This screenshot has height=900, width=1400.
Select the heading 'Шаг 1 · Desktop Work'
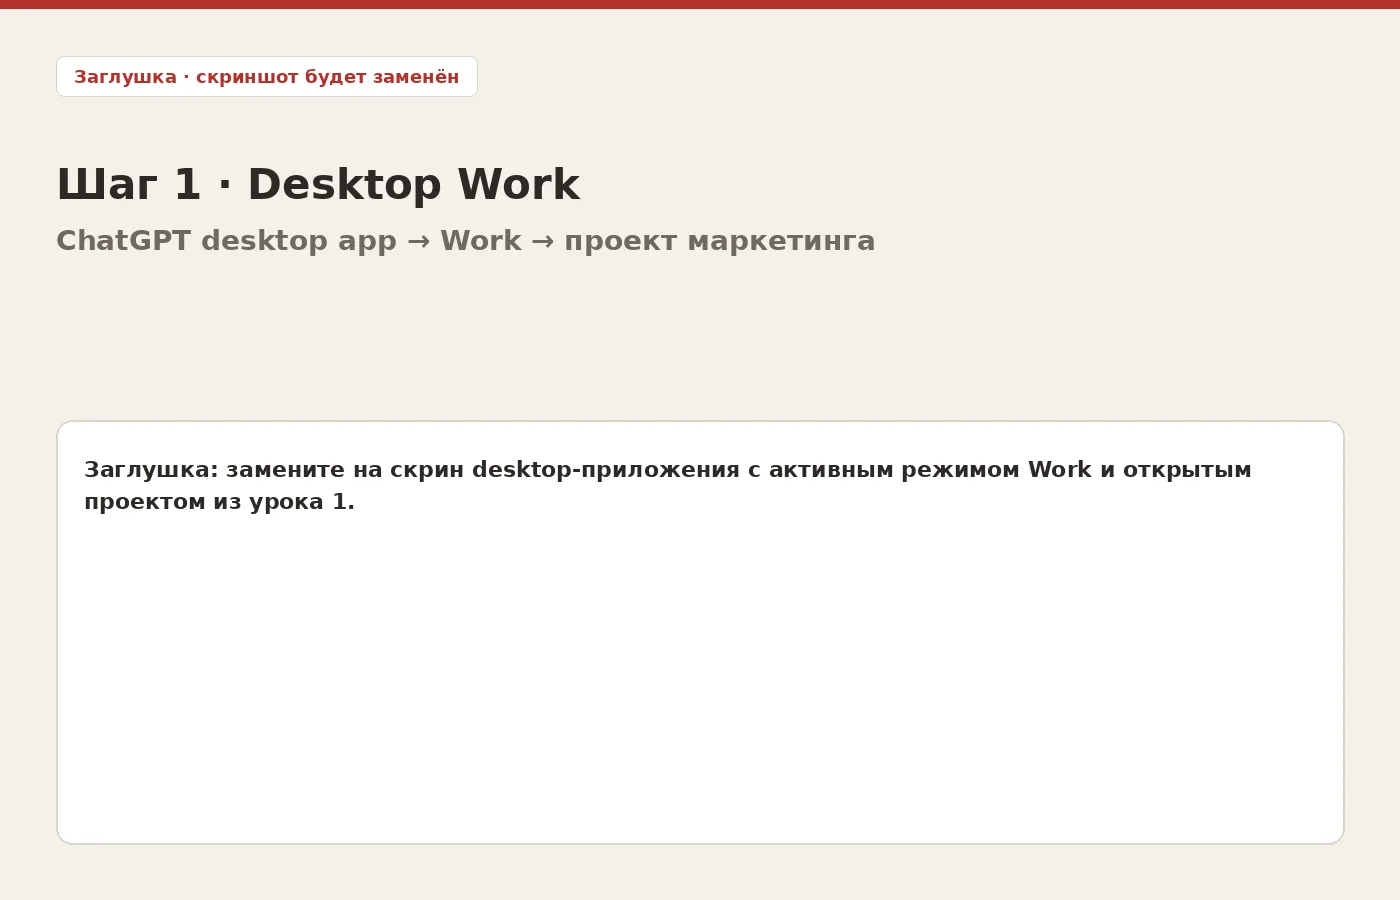tap(318, 185)
